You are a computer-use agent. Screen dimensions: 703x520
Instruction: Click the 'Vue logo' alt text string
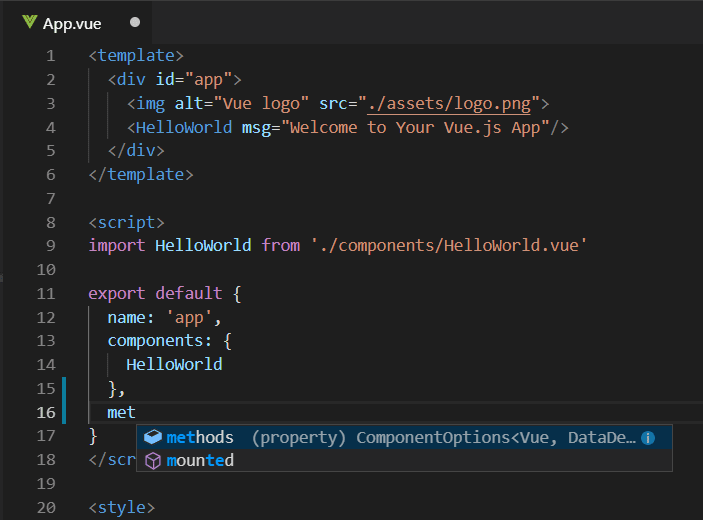click(261, 104)
